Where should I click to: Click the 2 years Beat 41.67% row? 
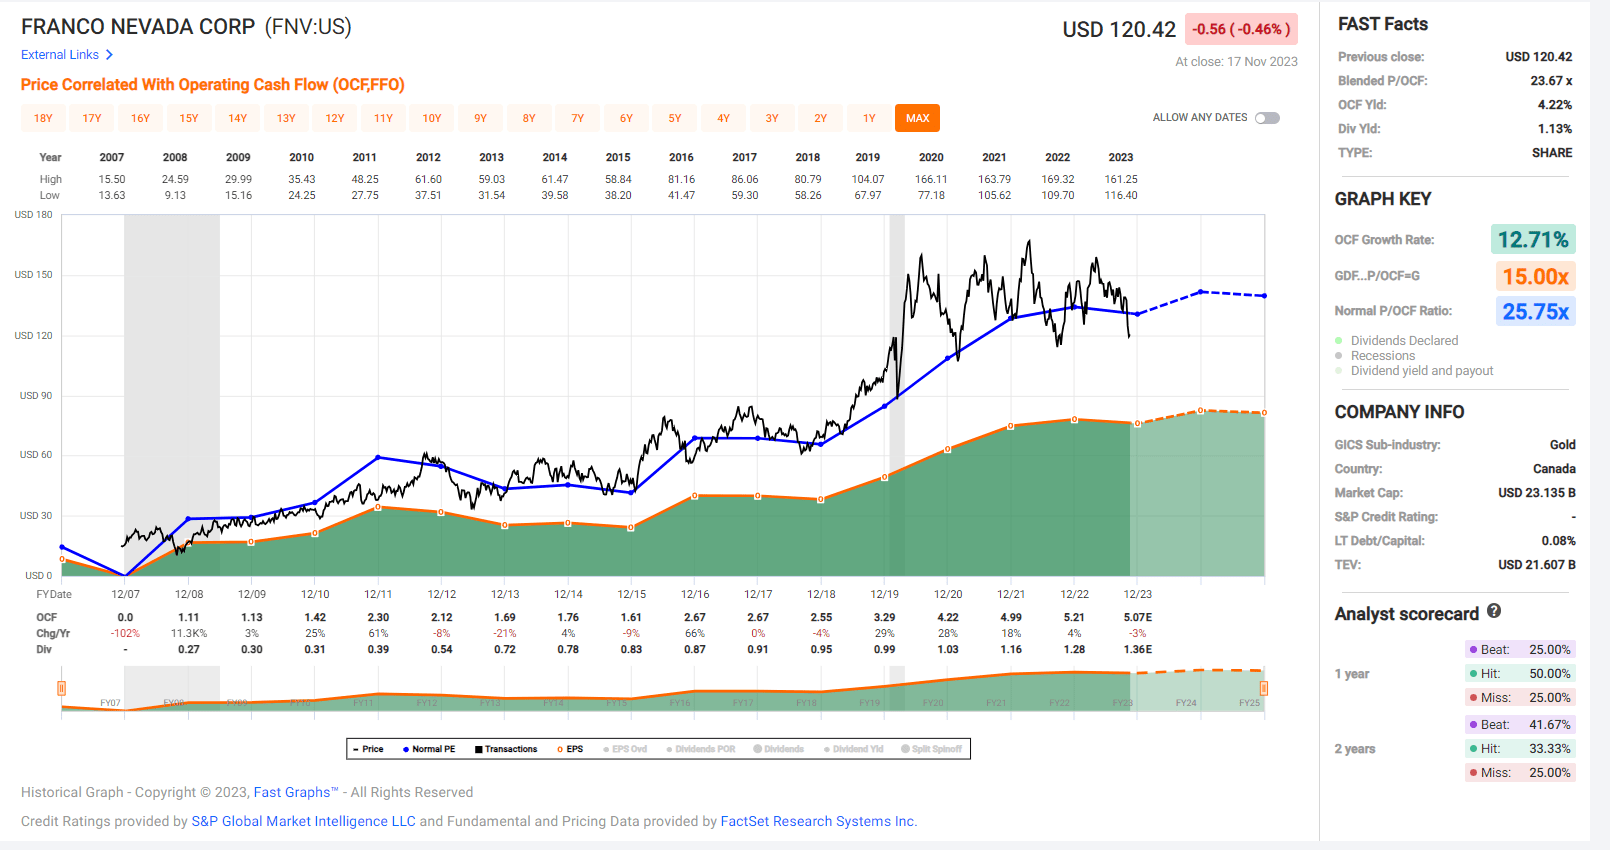click(1520, 724)
